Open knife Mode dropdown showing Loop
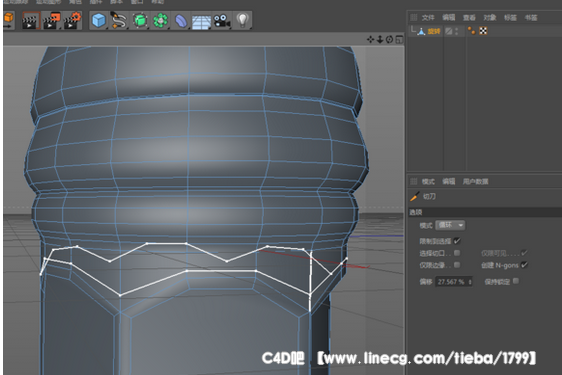The height and width of the screenshot is (375, 562). coord(450,225)
